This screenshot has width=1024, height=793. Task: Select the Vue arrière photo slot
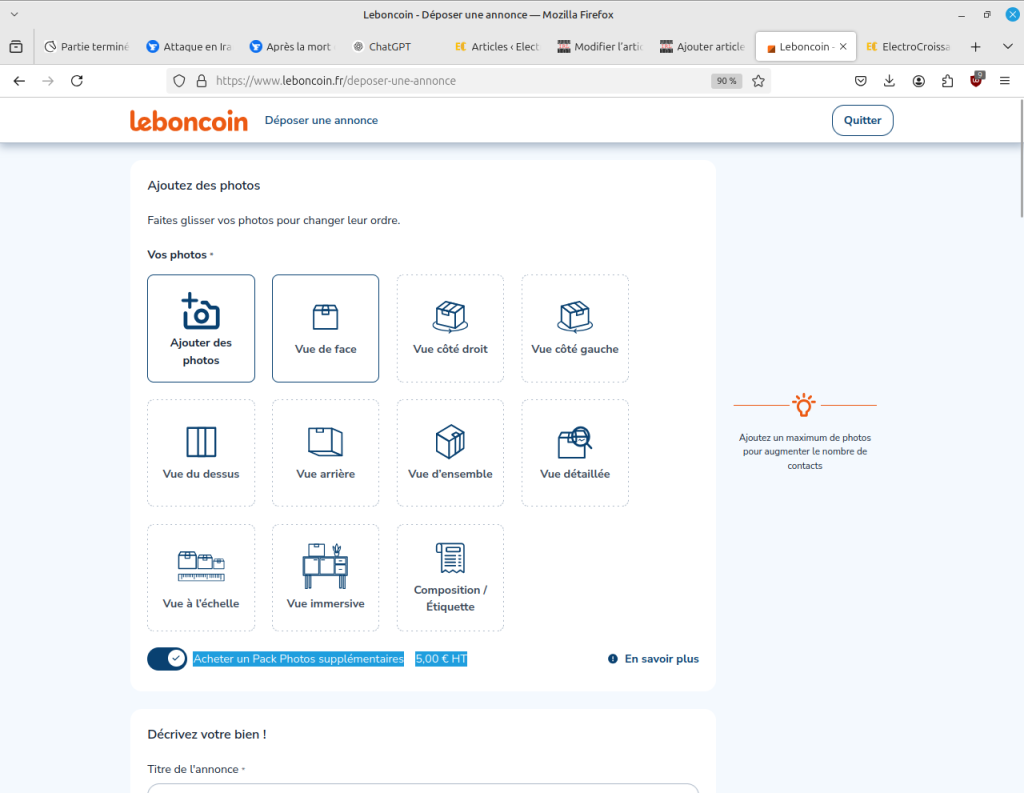[x=325, y=453]
